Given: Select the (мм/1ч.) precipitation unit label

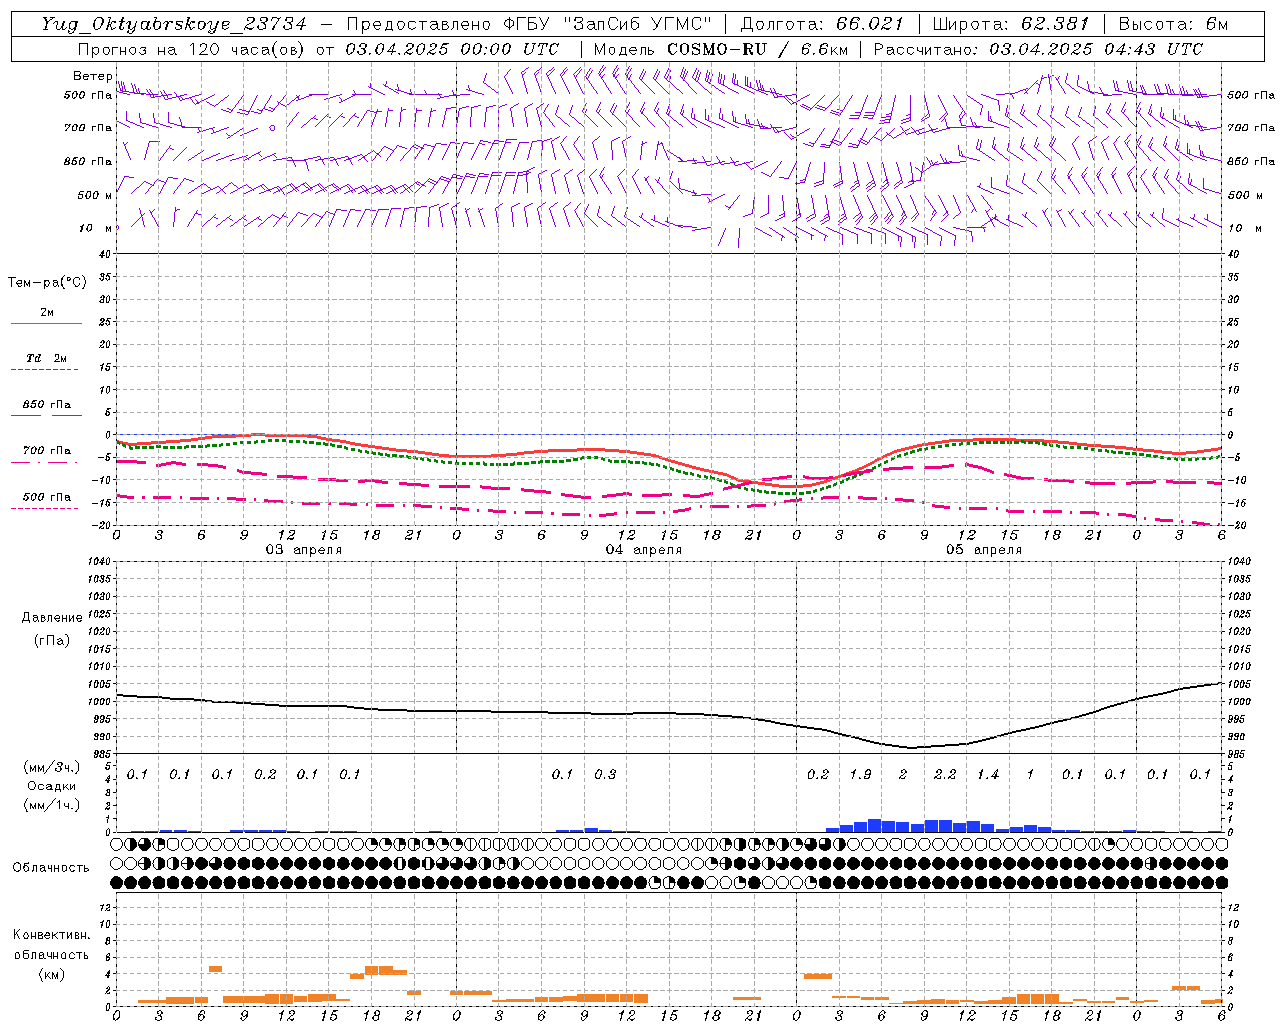Looking at the screenshot, I should click(x=51, y=805).
